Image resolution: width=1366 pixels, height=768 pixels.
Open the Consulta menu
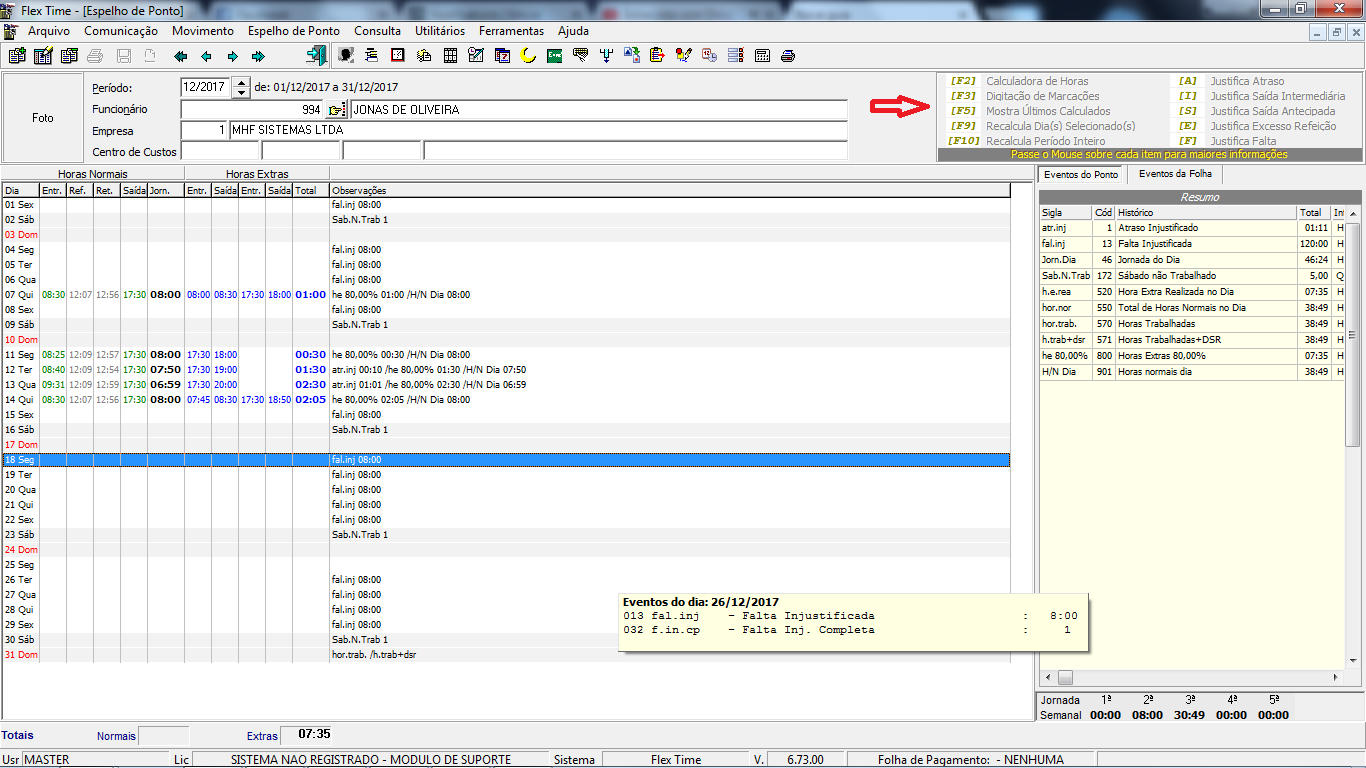378,31
